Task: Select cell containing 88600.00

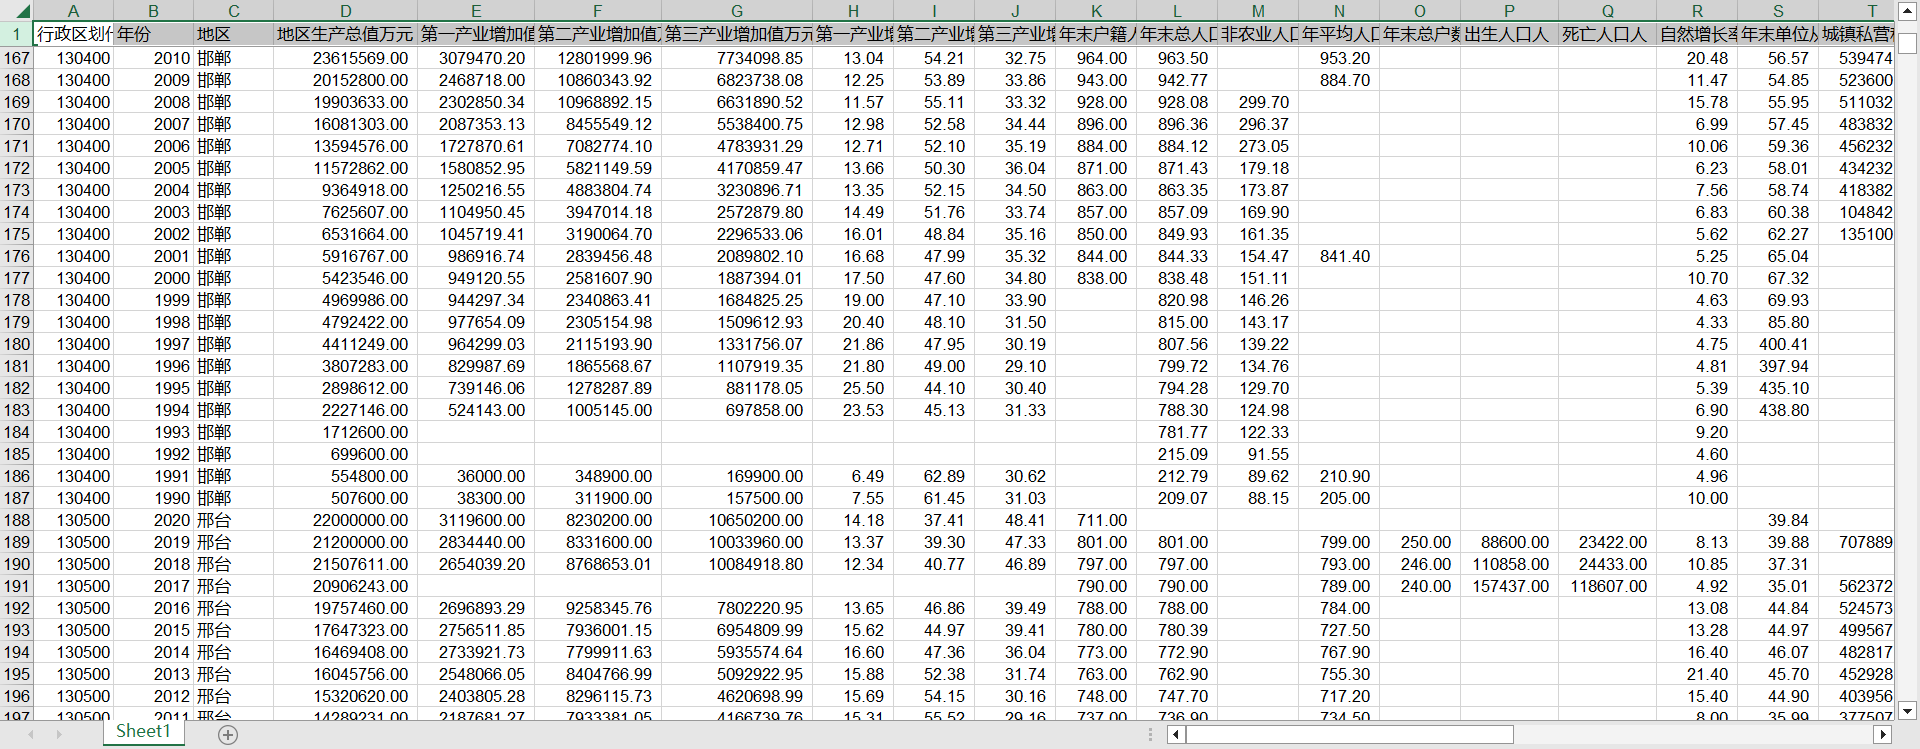Action: coord(1509,542)
